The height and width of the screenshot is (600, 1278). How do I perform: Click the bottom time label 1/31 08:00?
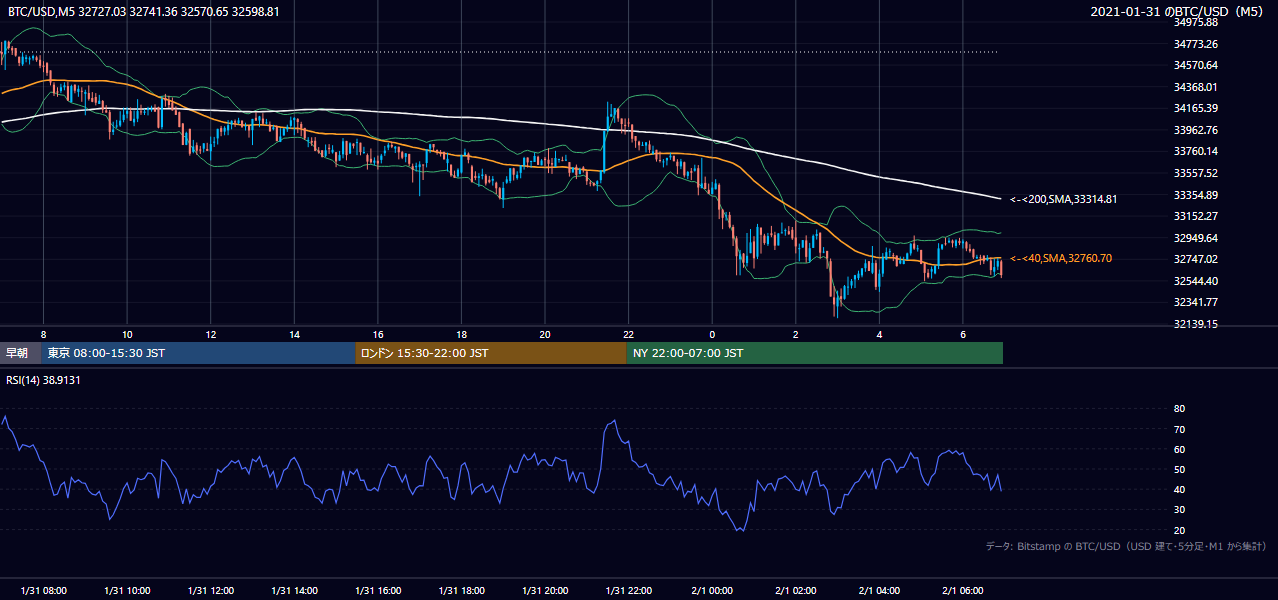click(43, 590)
